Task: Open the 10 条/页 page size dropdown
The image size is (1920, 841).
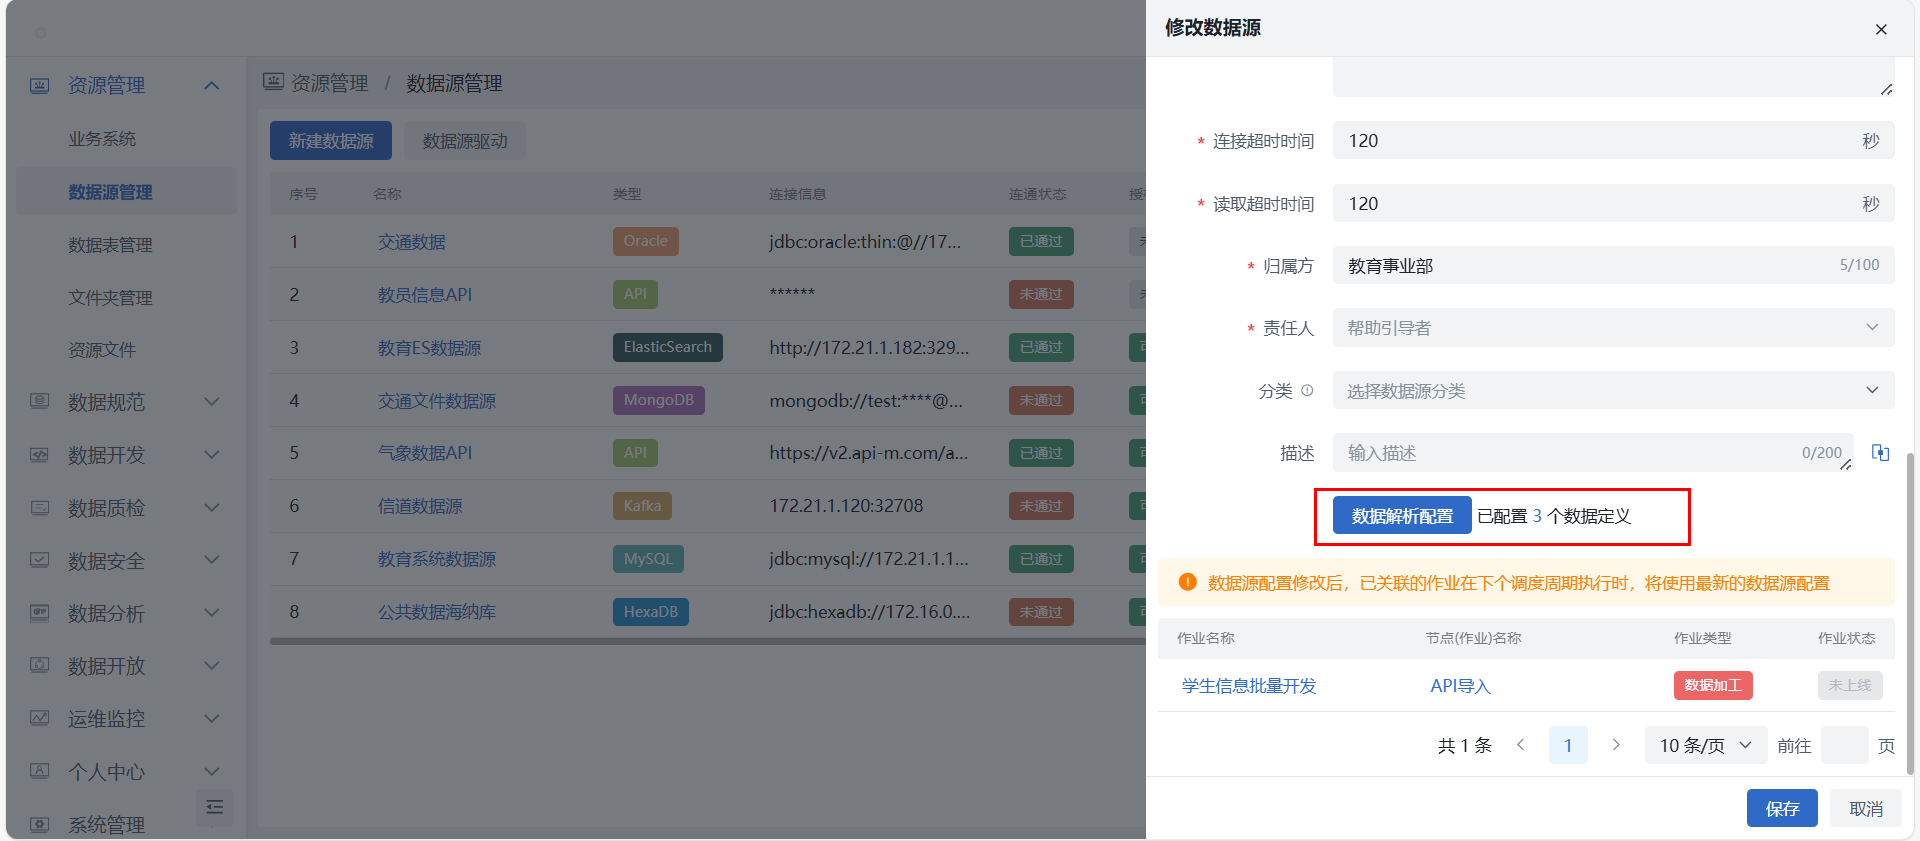Action: tap(1706, 745)
